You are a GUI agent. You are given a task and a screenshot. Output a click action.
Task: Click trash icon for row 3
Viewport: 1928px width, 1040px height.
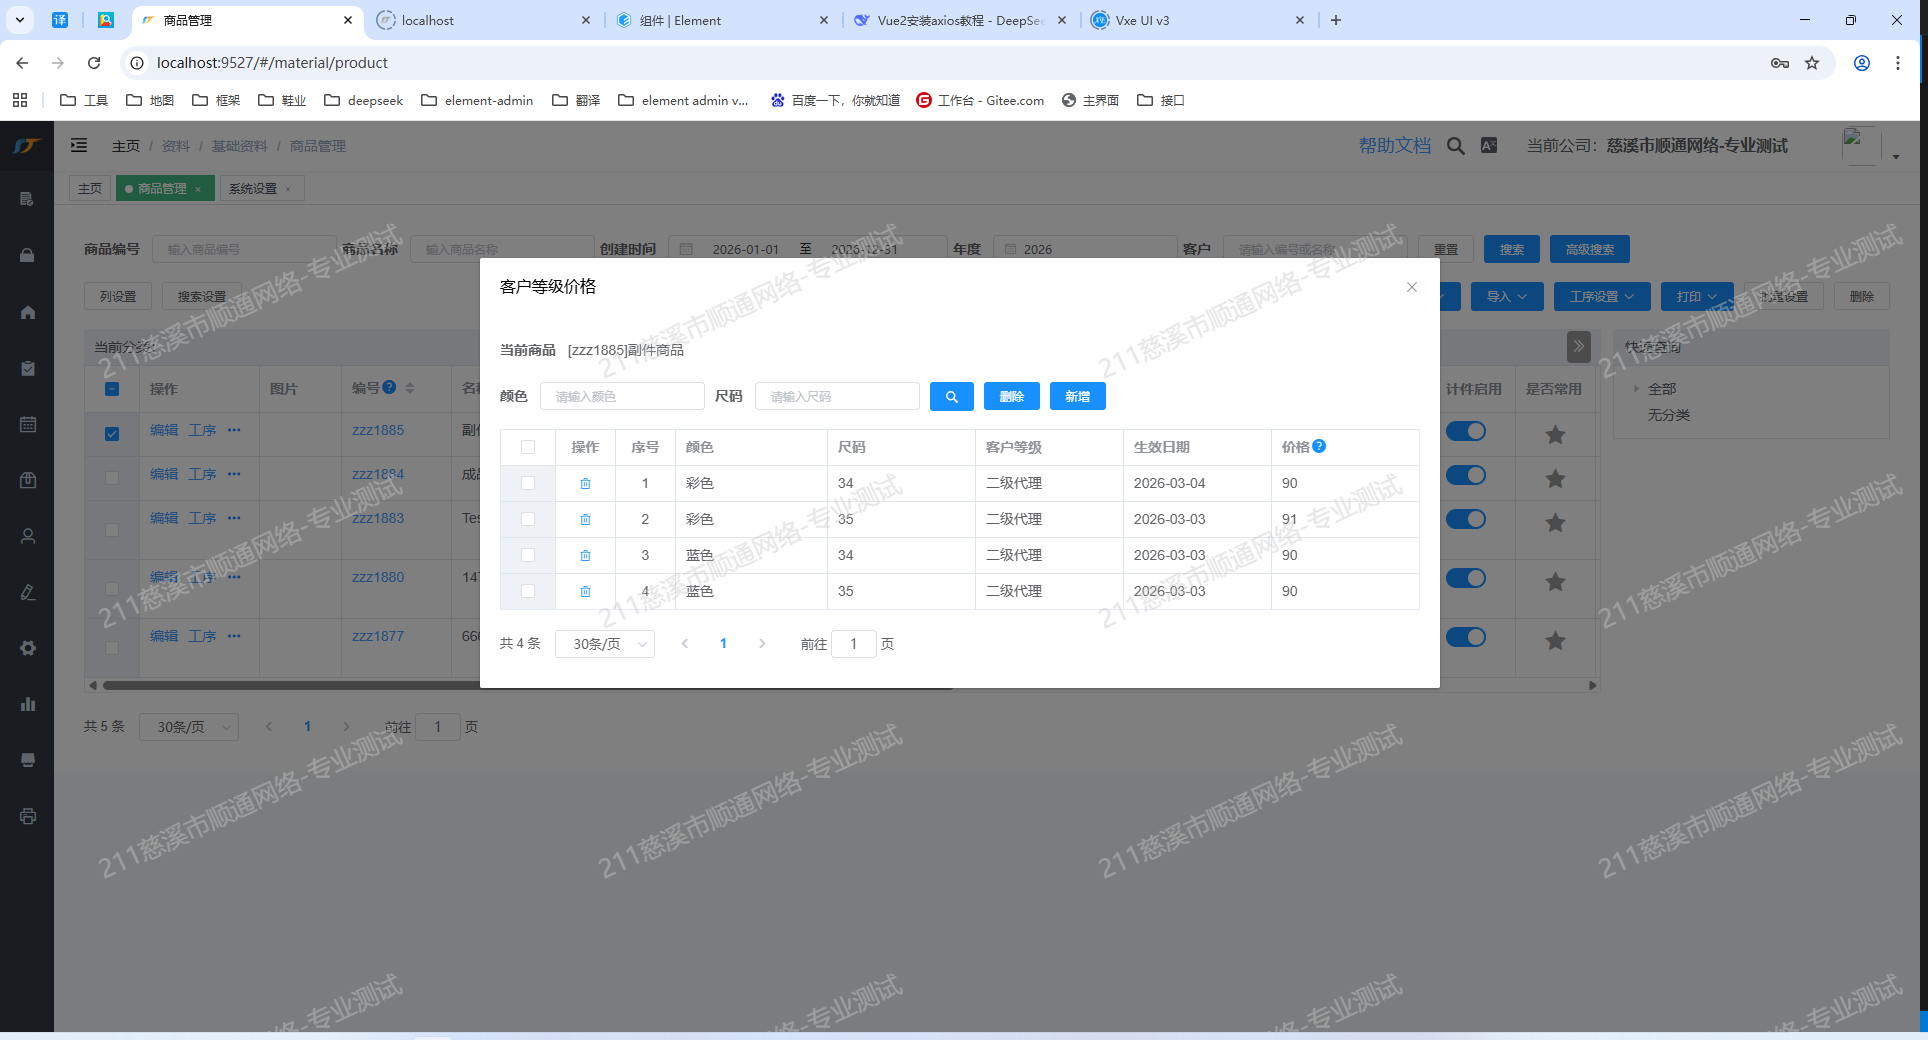click(x=585, y=556)
